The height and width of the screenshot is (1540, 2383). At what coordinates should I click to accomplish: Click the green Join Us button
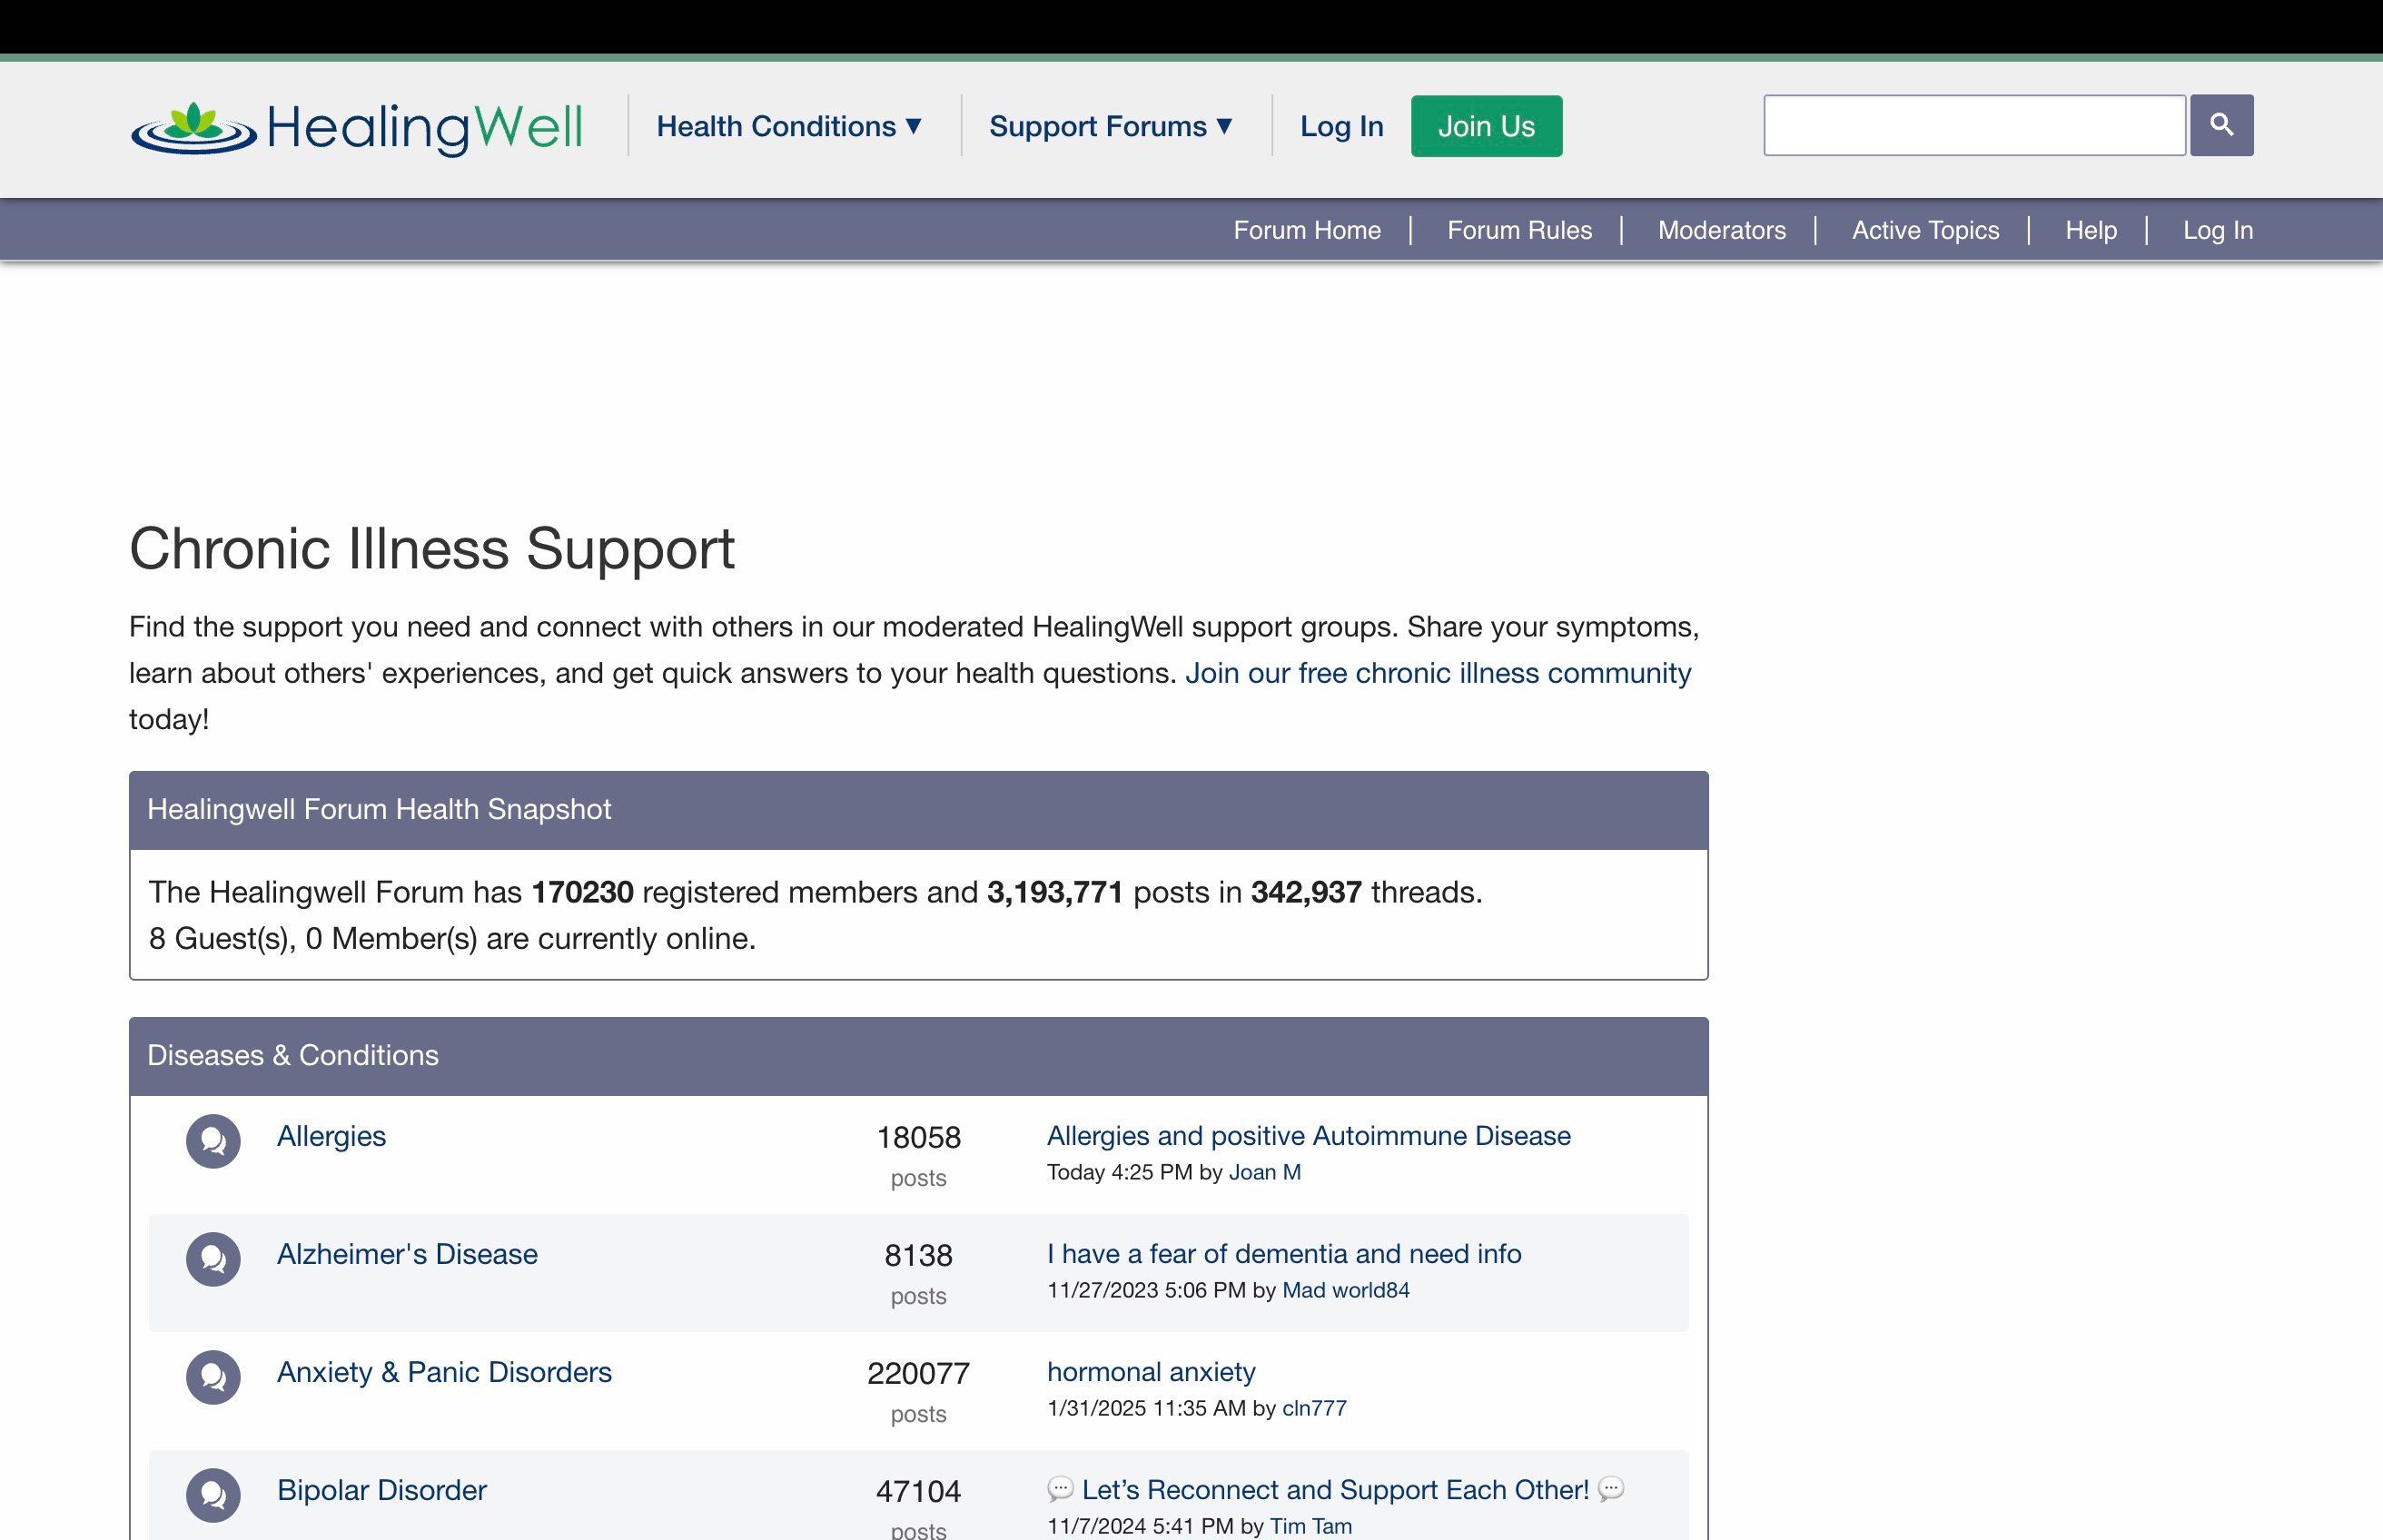(1486, 126)
